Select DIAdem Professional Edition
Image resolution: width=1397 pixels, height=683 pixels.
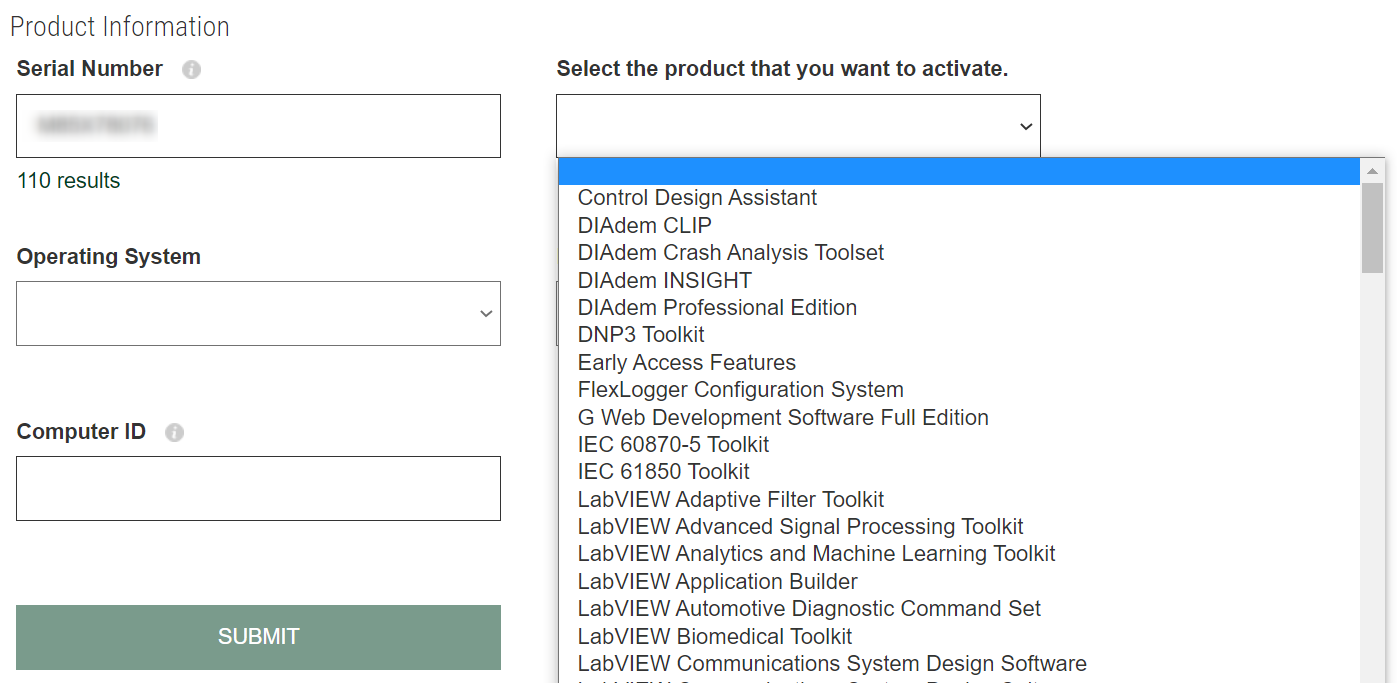pos(959,308)
